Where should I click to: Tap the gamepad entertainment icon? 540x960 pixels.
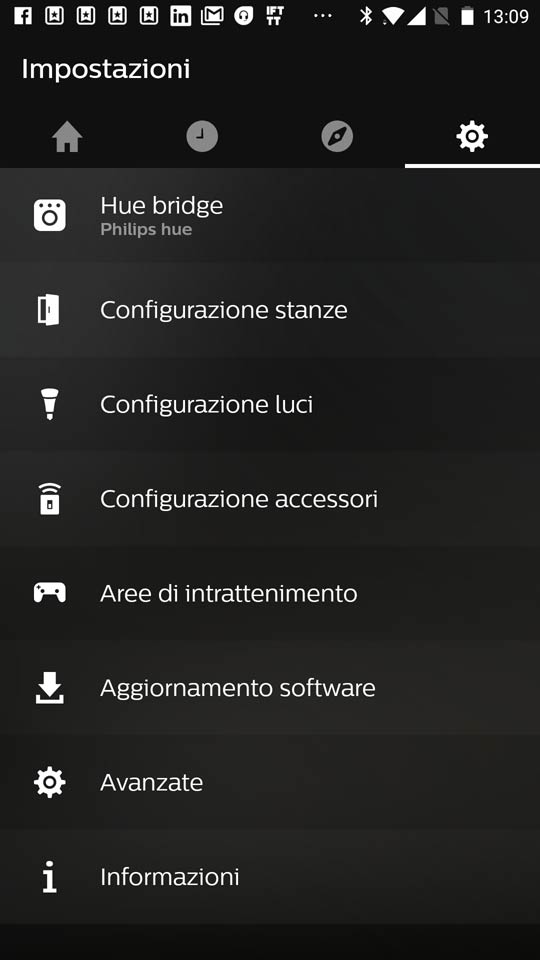pyautogui.click(x=50, y=593)
